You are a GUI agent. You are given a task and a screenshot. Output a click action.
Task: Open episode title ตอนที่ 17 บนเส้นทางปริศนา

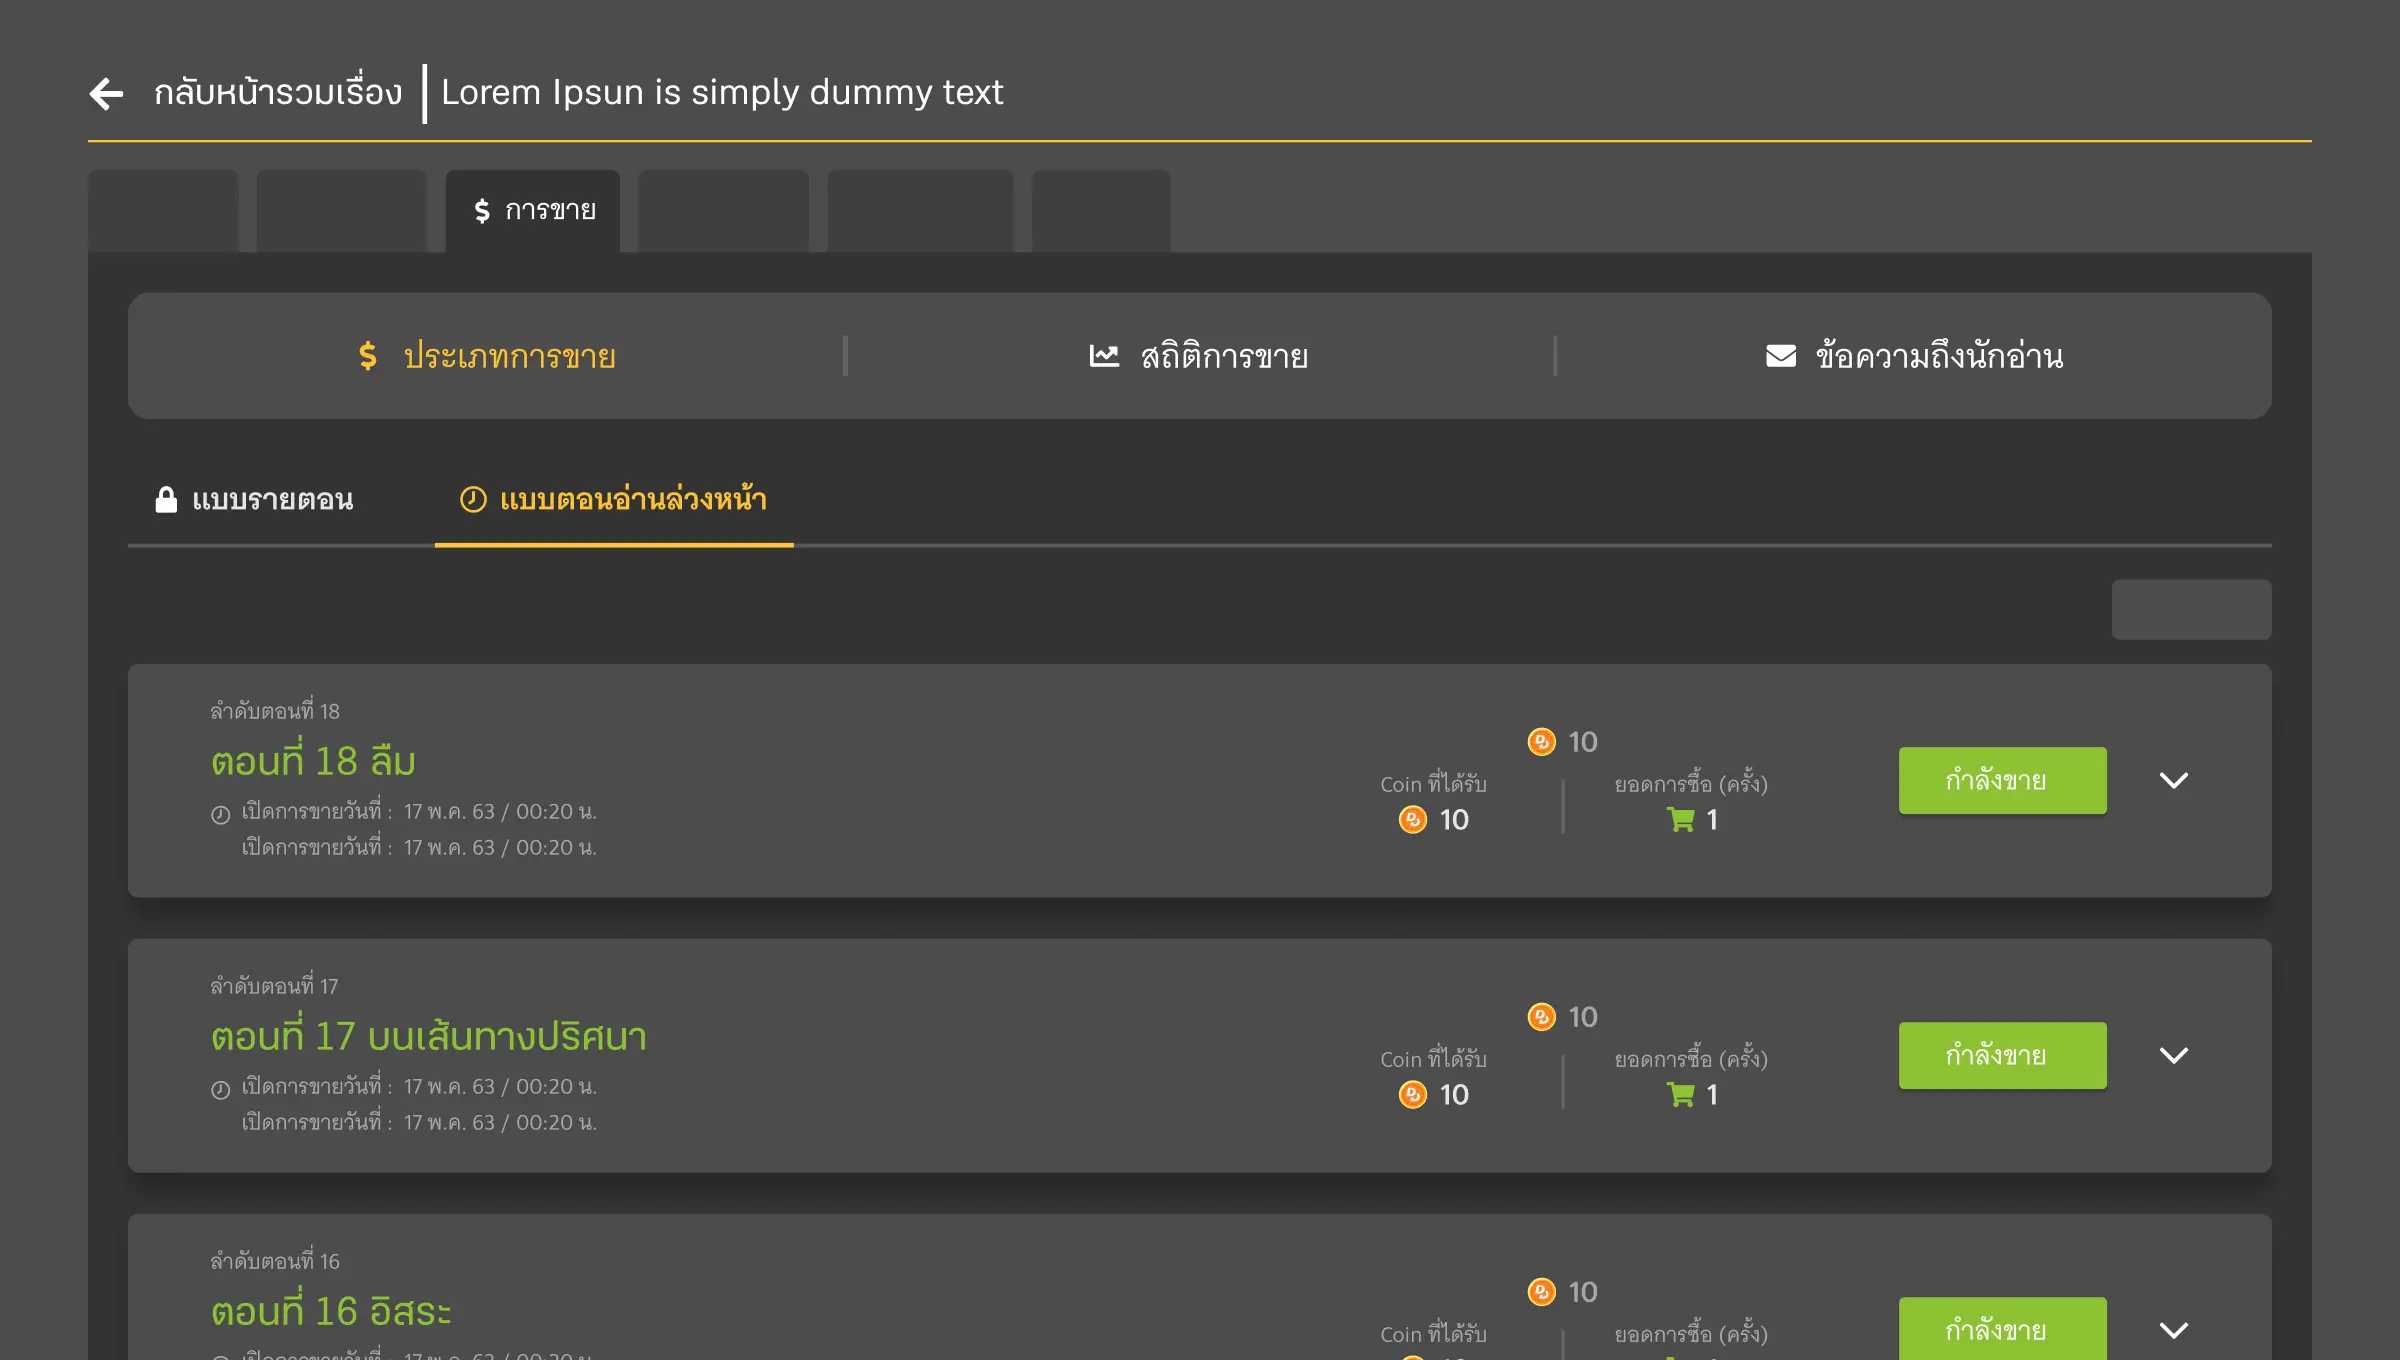coord(428,1036)
